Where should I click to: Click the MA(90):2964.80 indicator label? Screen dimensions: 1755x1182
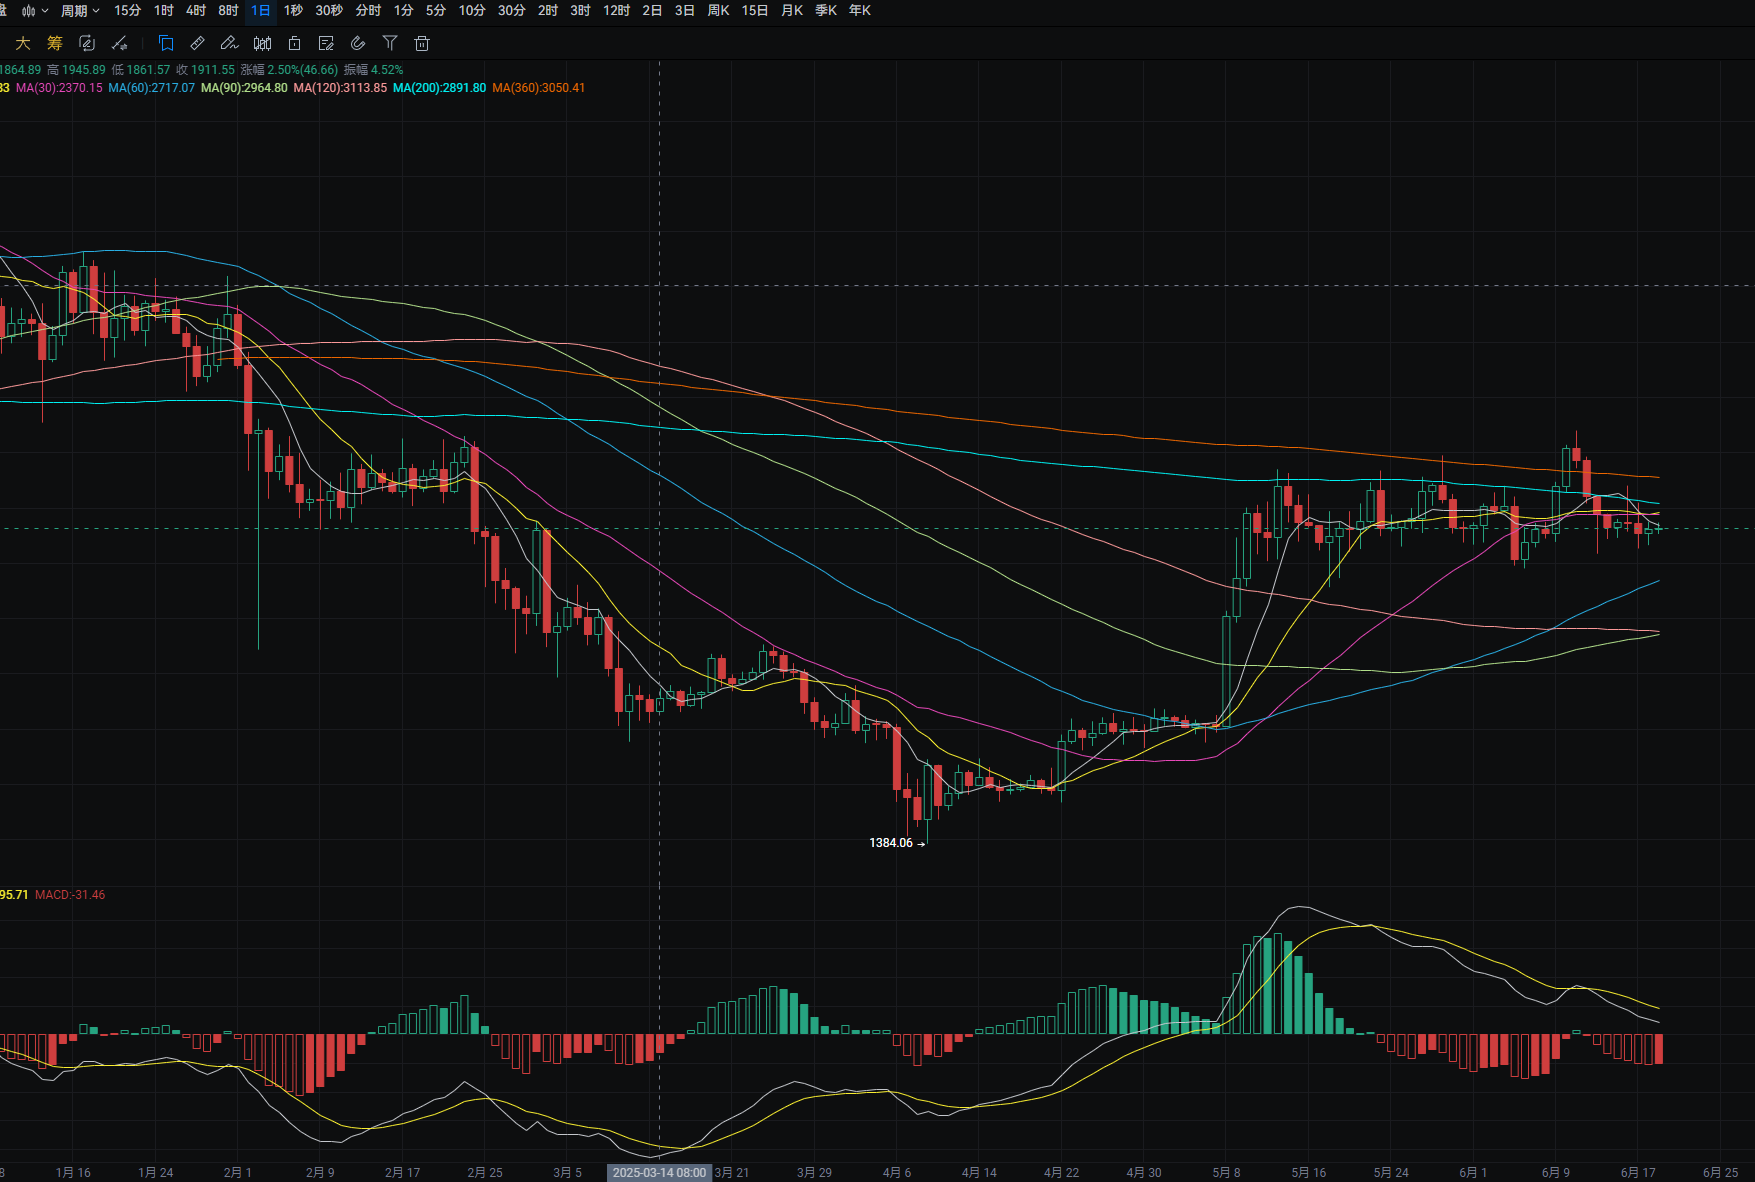tap(244, 88)
